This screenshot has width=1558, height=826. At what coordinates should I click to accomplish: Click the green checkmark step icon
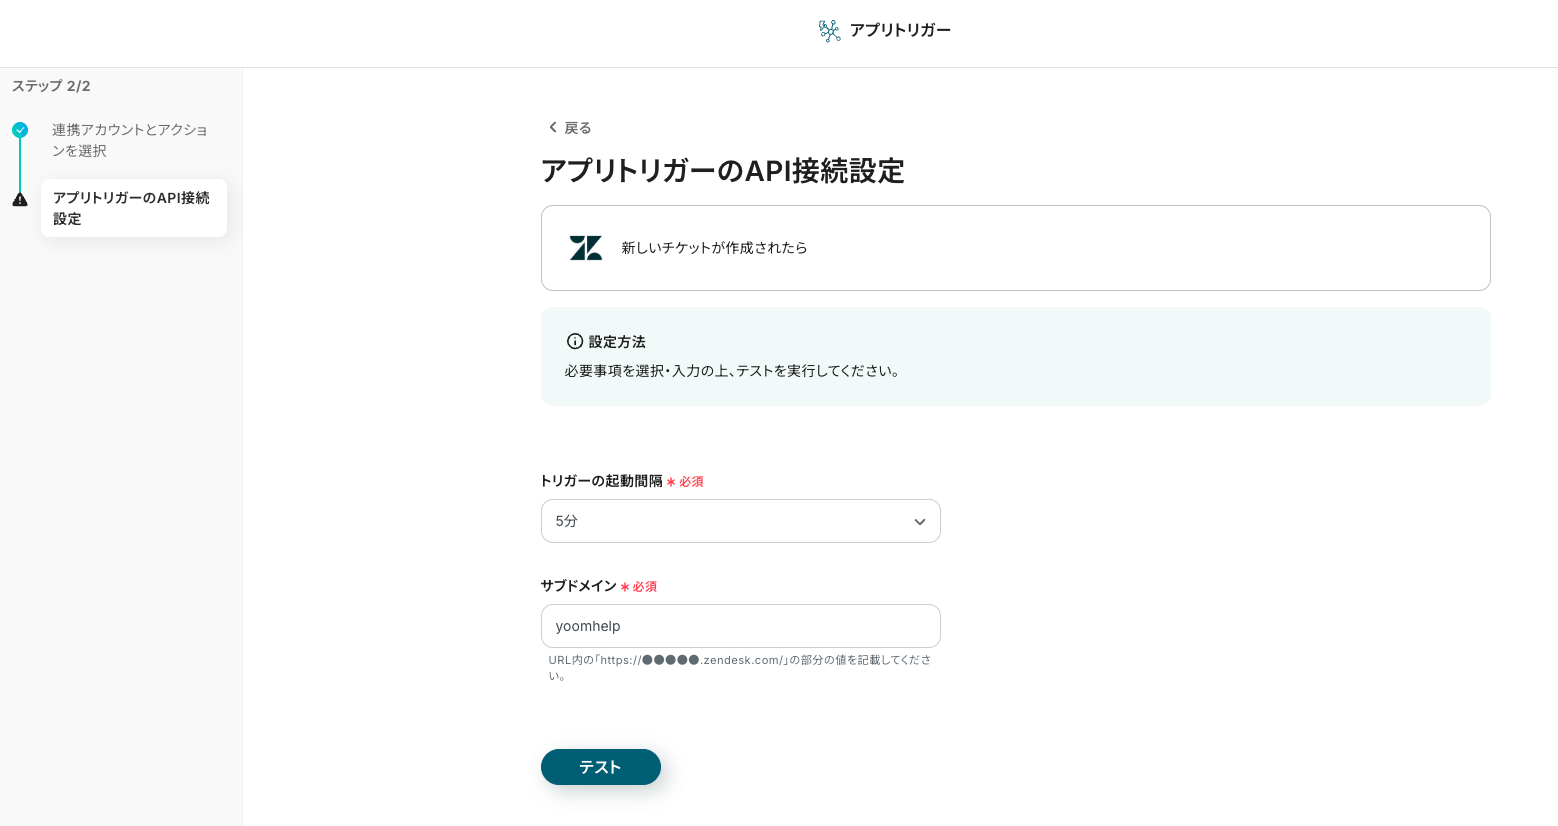tap(20, 130)
